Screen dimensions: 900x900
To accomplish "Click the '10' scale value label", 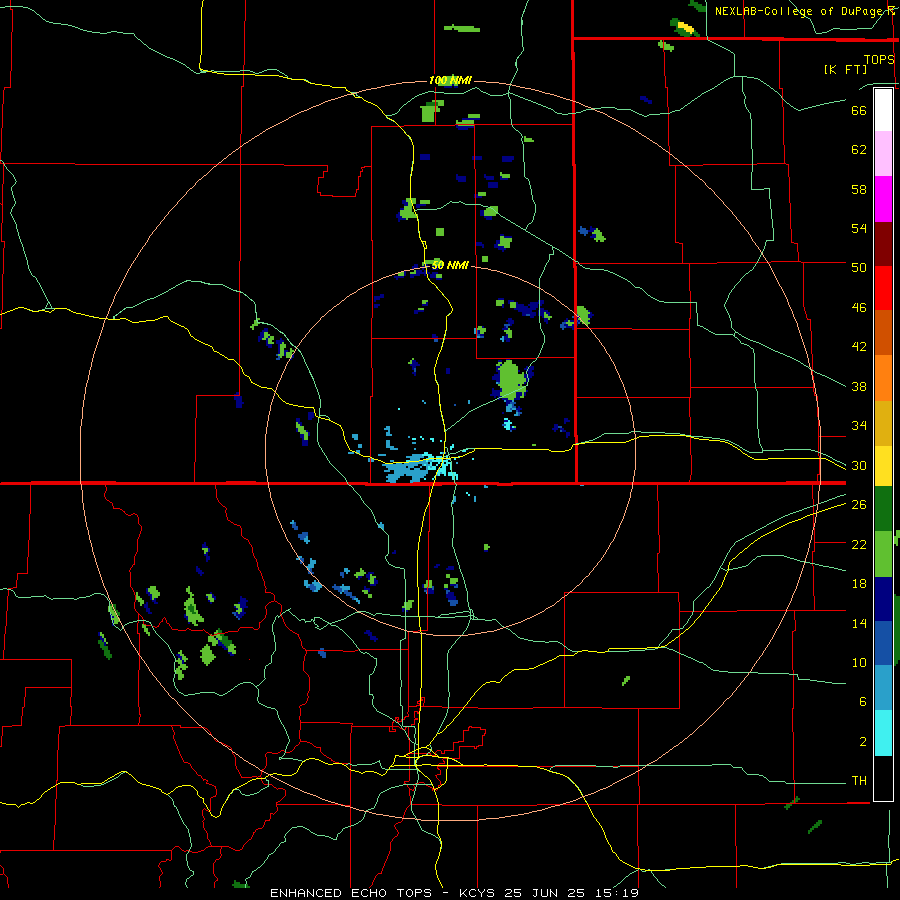I will [859, 663].
